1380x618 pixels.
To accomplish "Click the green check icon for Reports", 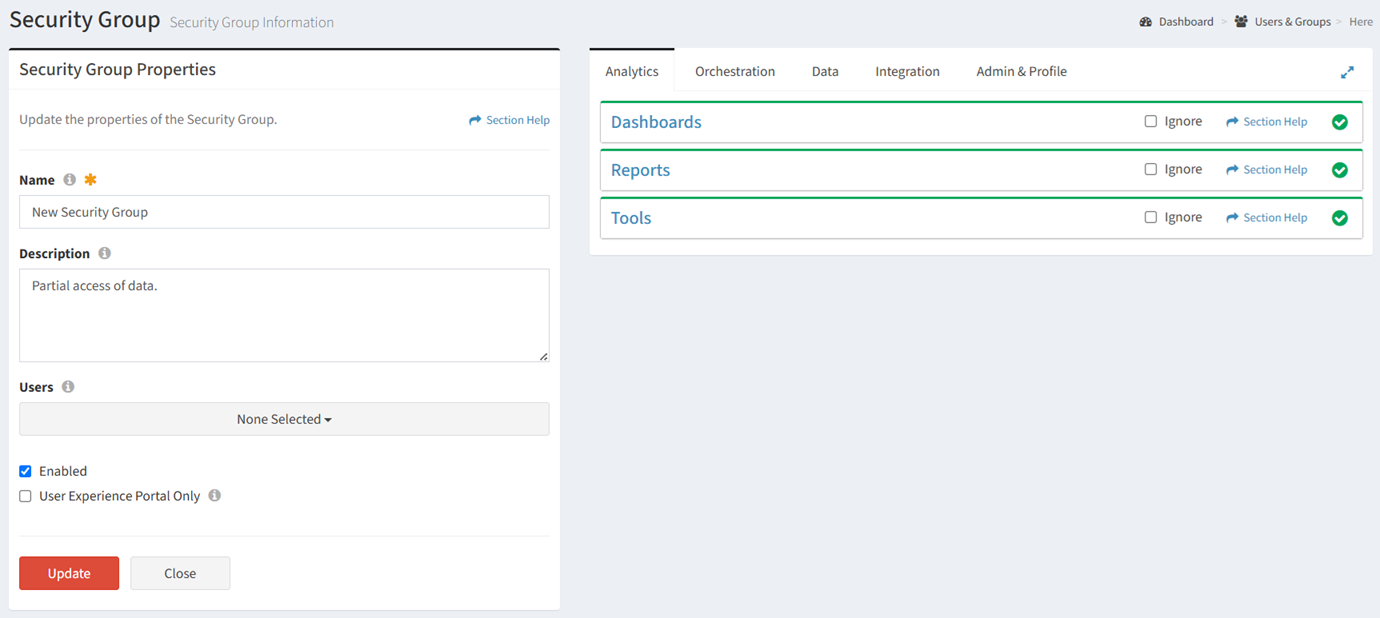I will 1340,170.
